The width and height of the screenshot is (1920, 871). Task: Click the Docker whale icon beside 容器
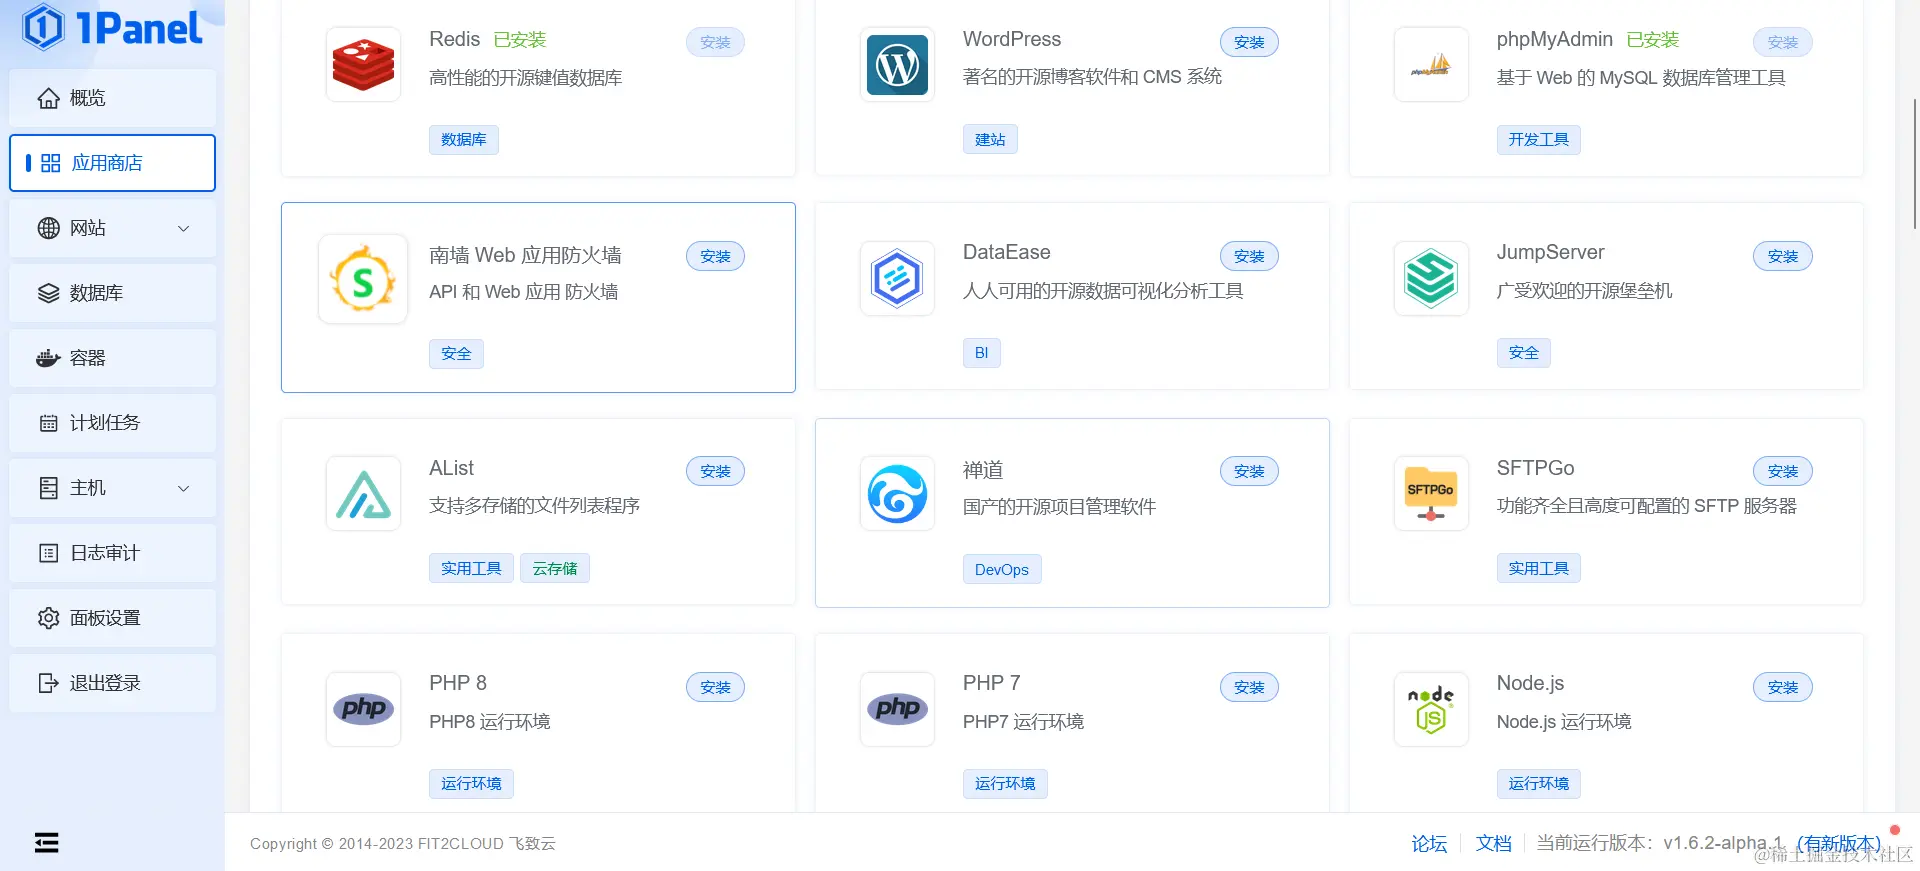coord(48,358)
